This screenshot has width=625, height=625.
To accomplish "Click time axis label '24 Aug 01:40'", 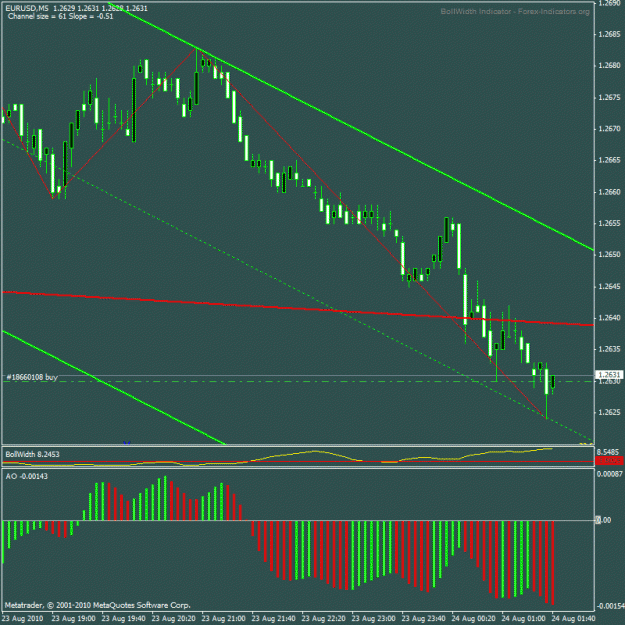I will click(573, 619).
